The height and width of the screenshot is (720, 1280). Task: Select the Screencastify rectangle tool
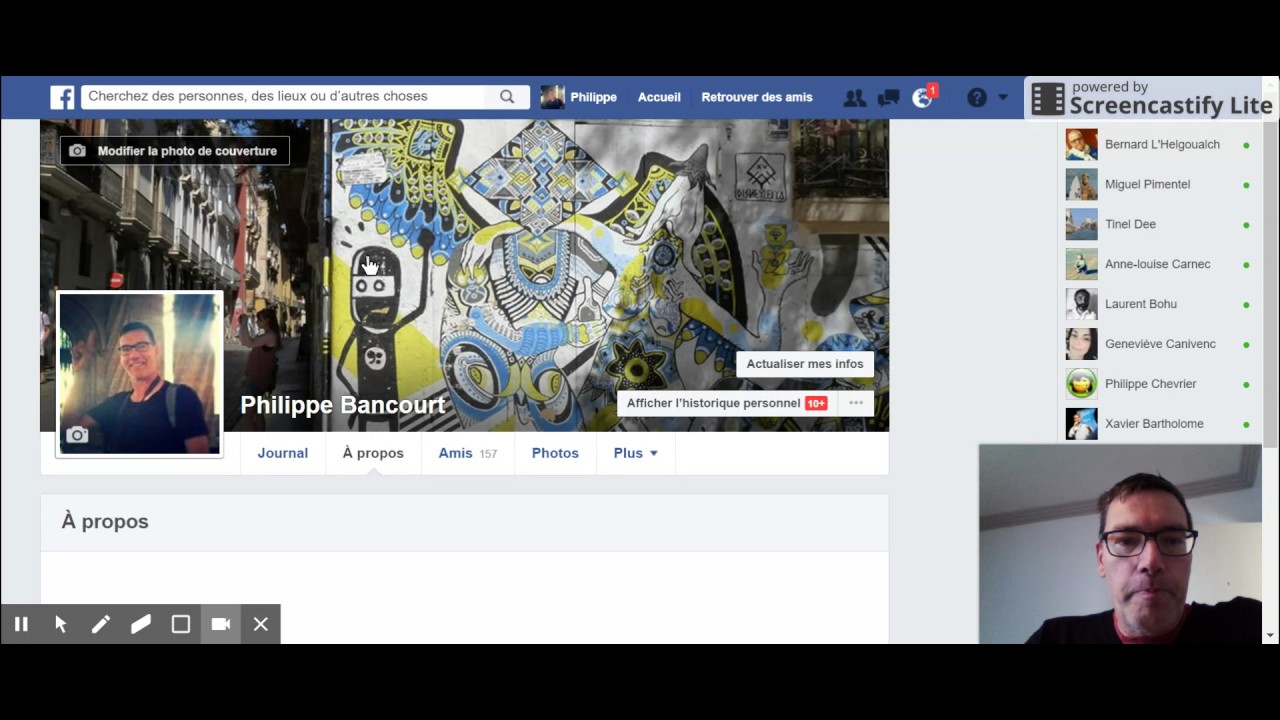click(181, 624)
